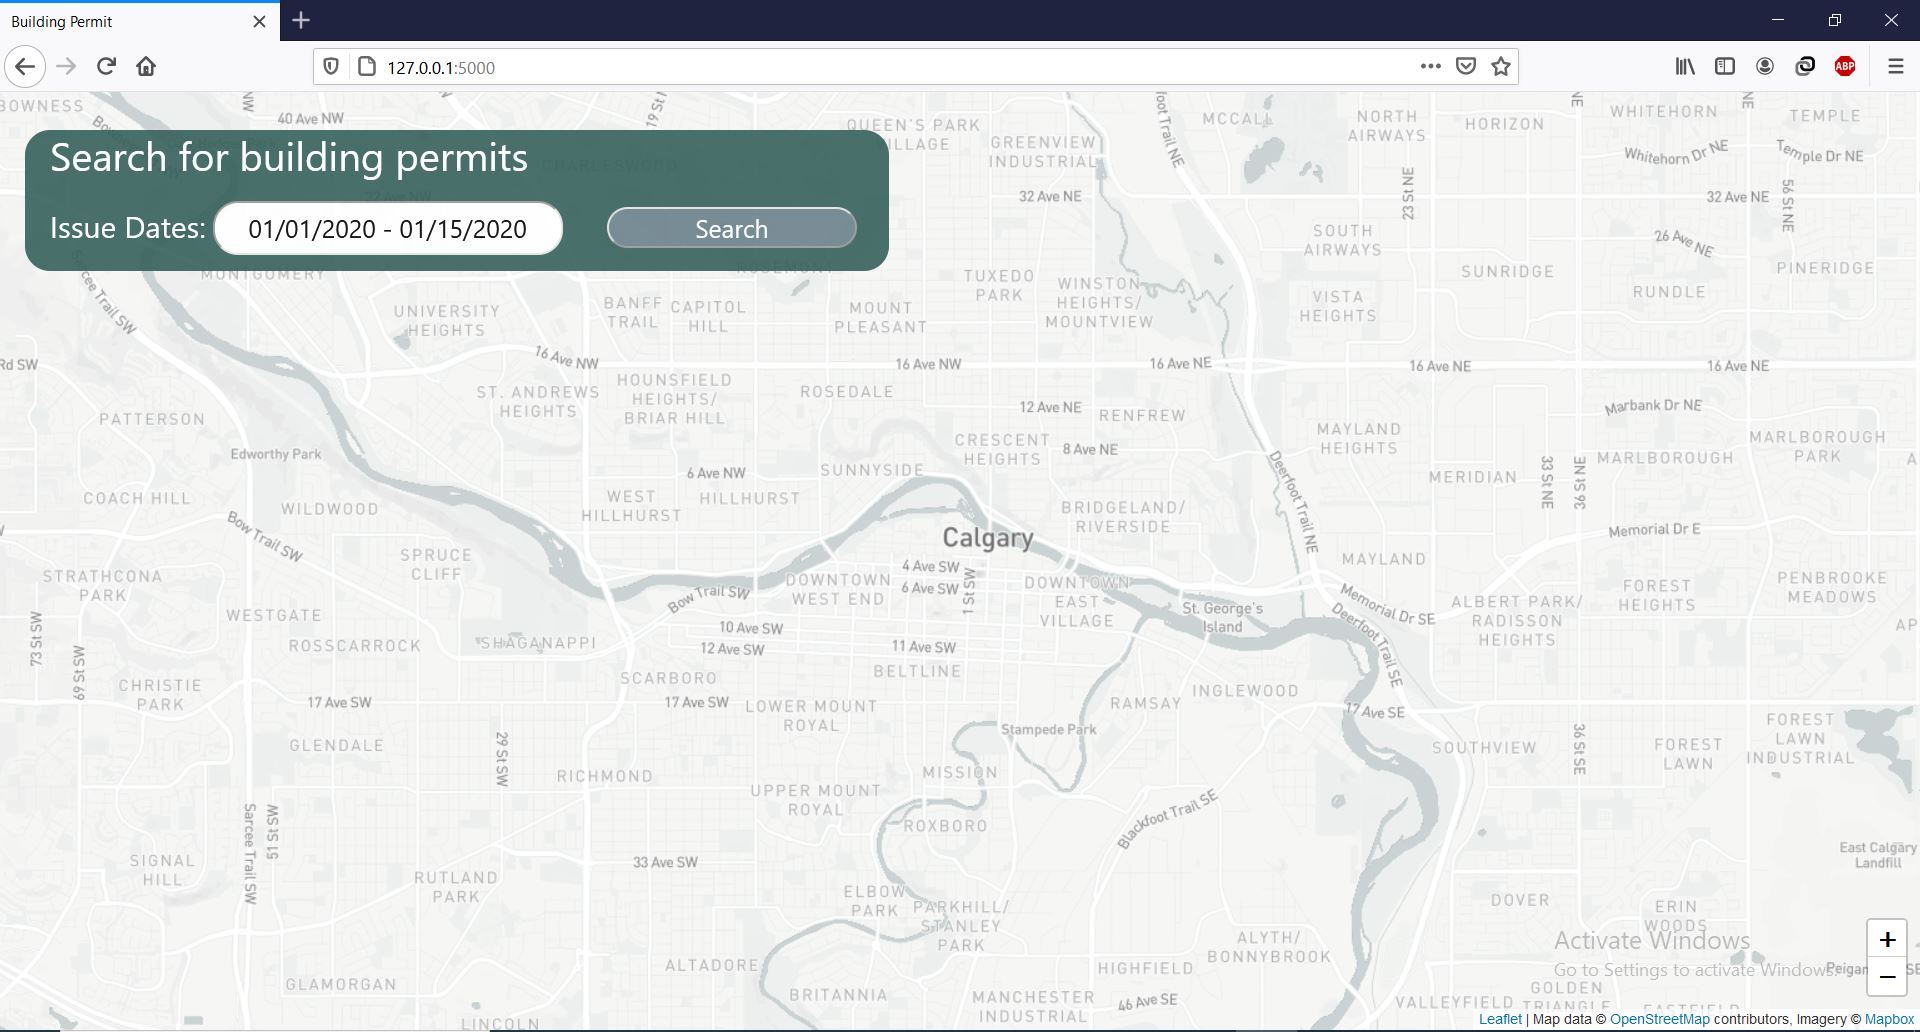Click the Firefox Account profile icon
Screen dimensions: 1920x1032
click(1765, 66)
